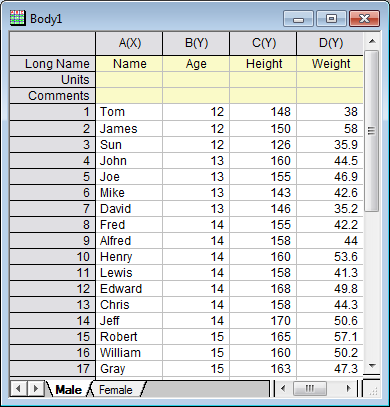Click the vertical scrollbar up arrow
This screenshot has height=407, width=390.
pos(372,41)
